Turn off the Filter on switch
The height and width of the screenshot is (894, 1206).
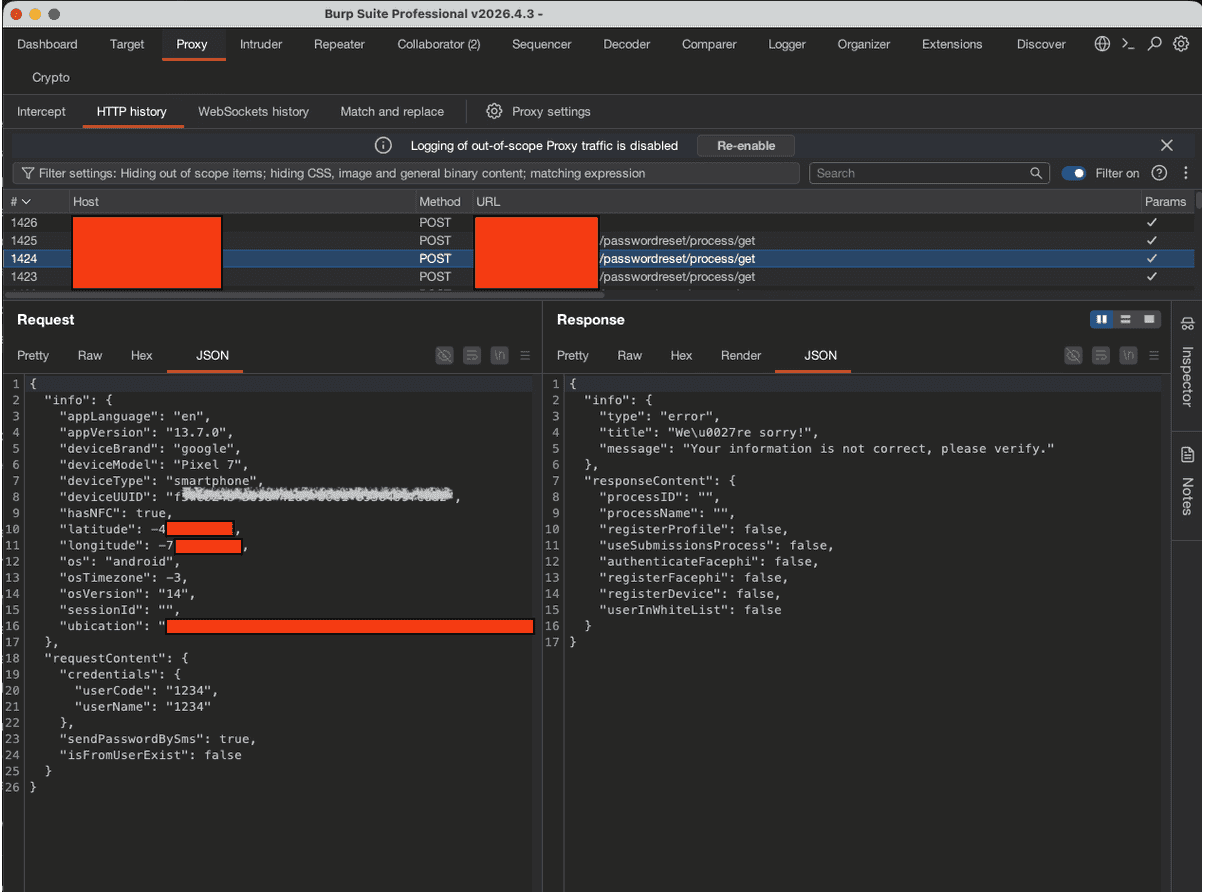(1074, 173)
